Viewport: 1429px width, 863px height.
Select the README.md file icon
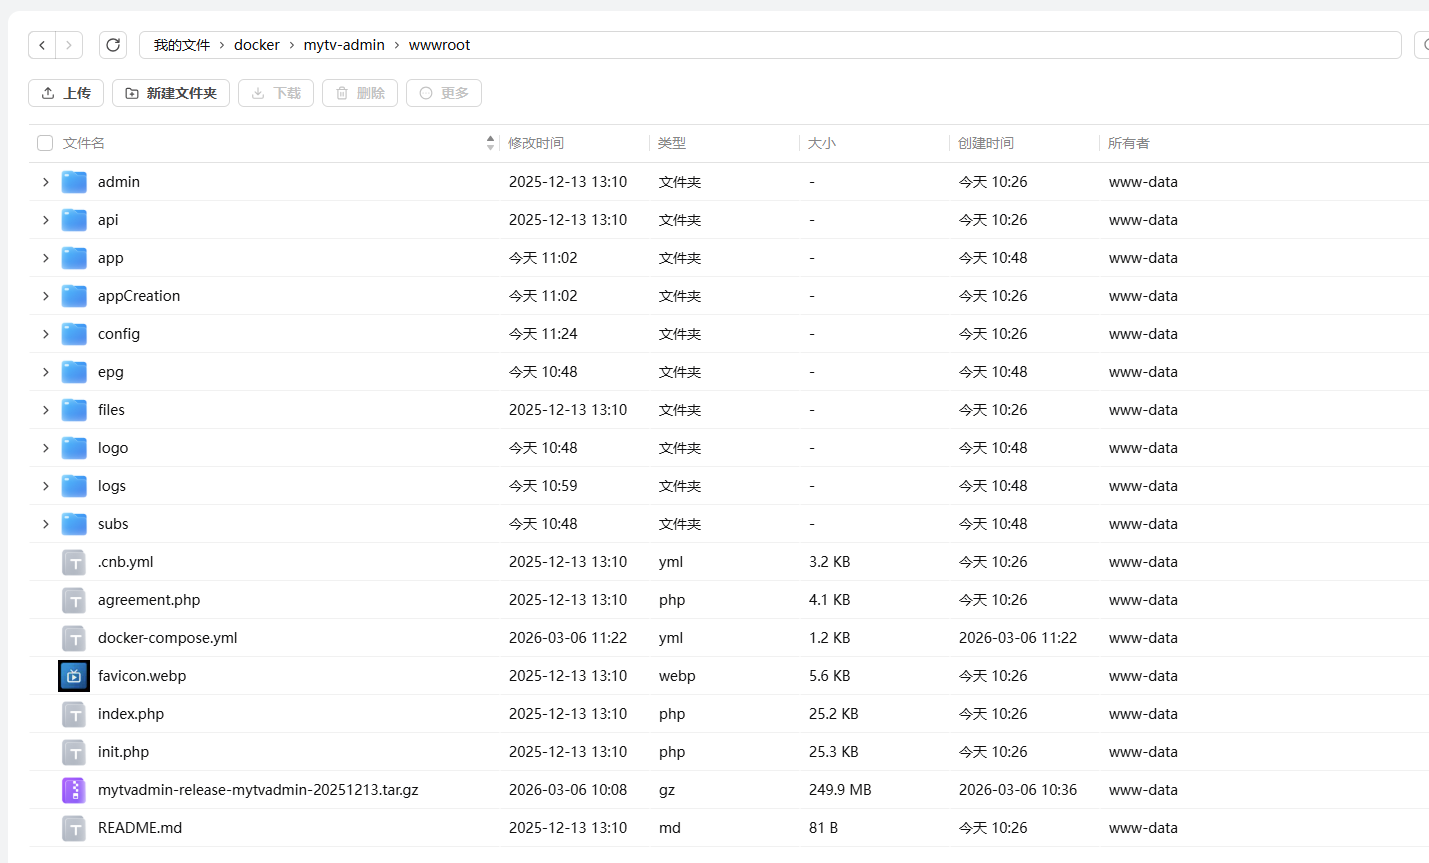(74, 828)
